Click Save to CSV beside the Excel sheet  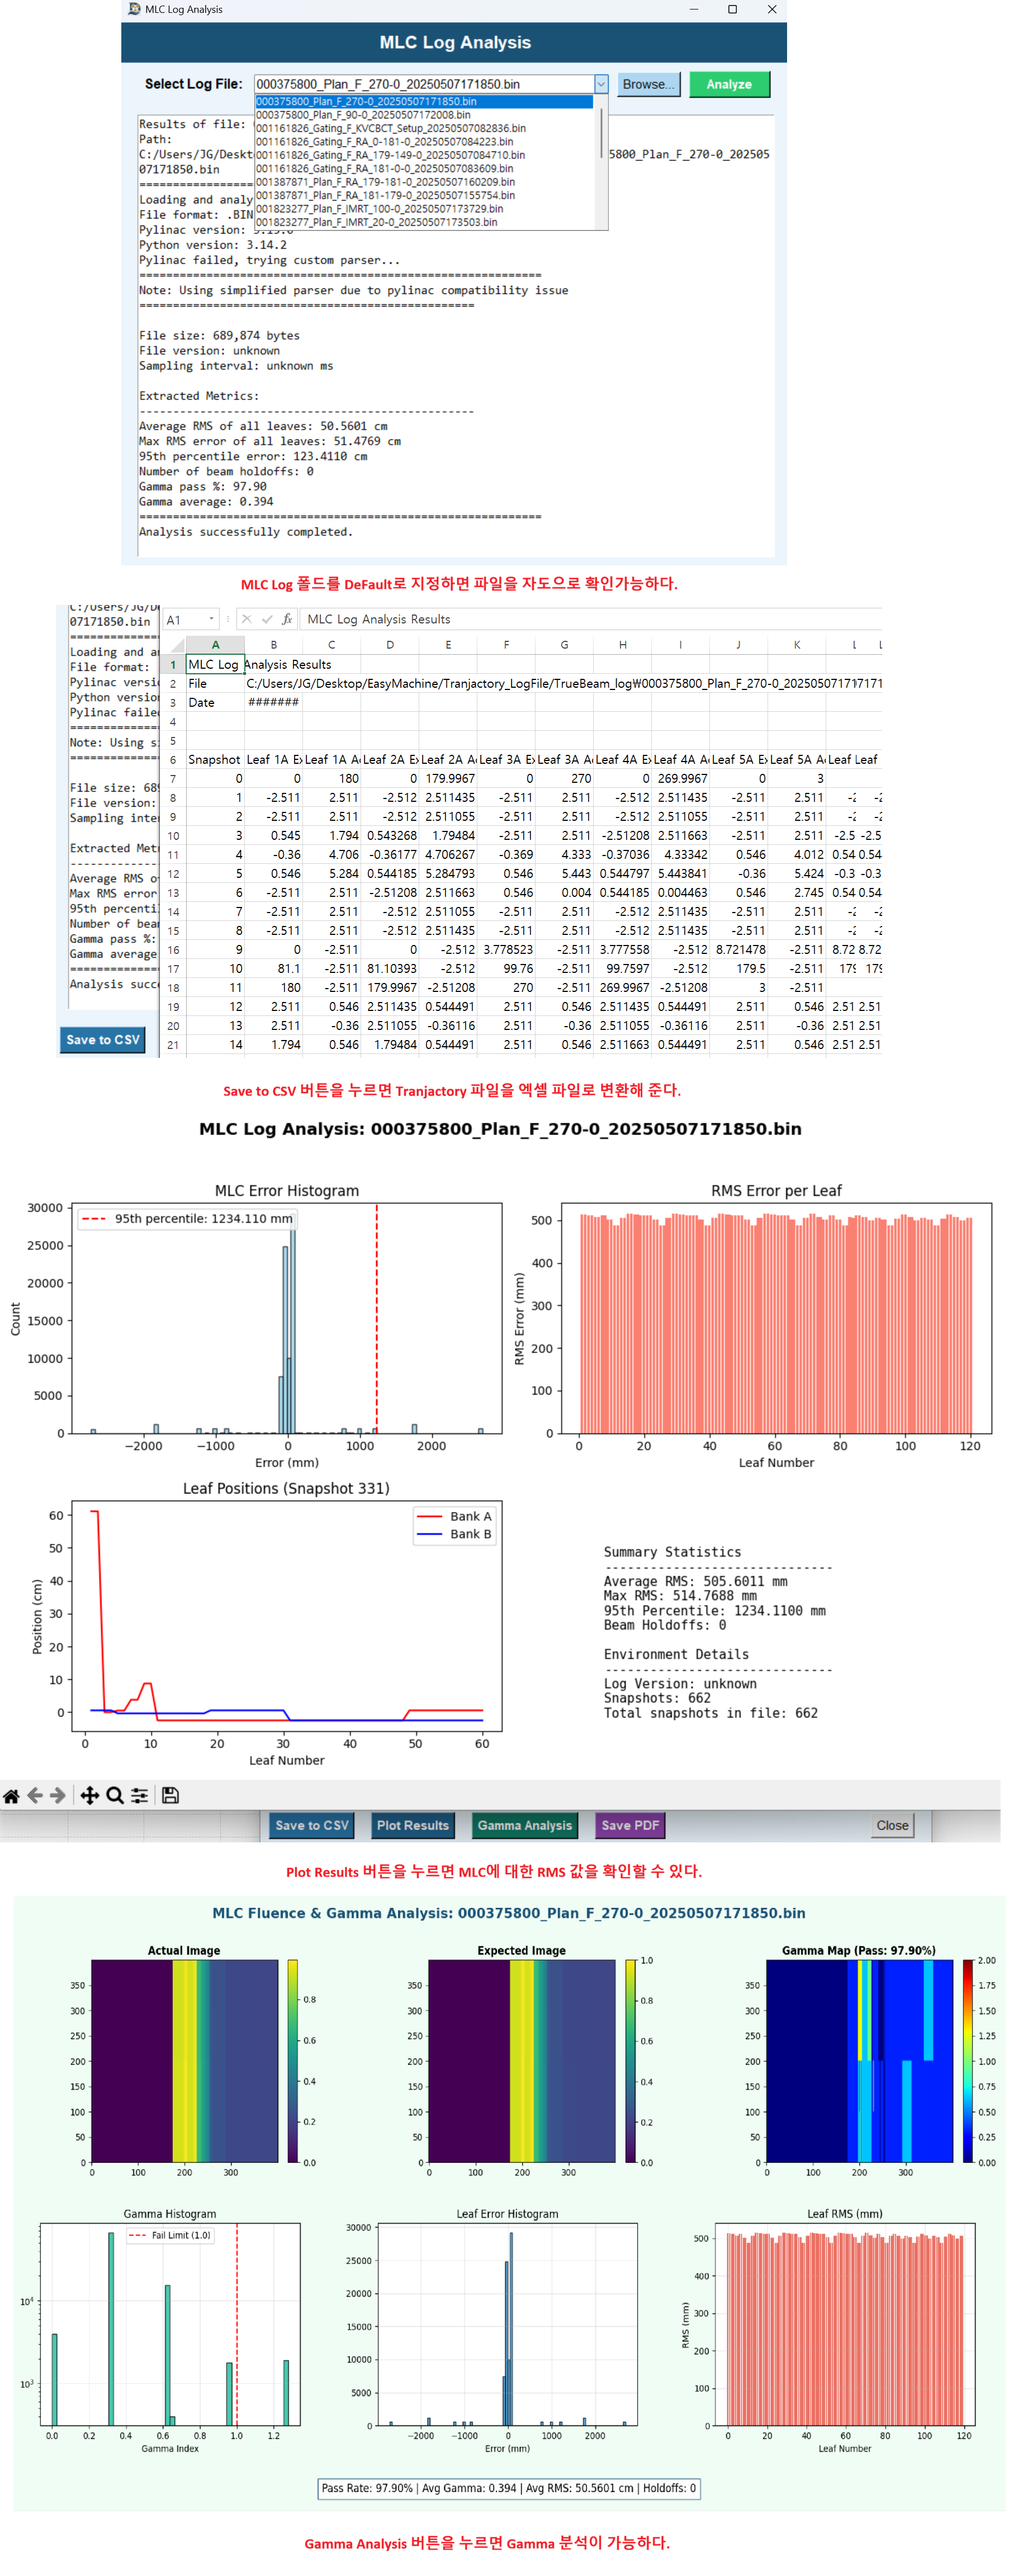(x=103, y=1040)
